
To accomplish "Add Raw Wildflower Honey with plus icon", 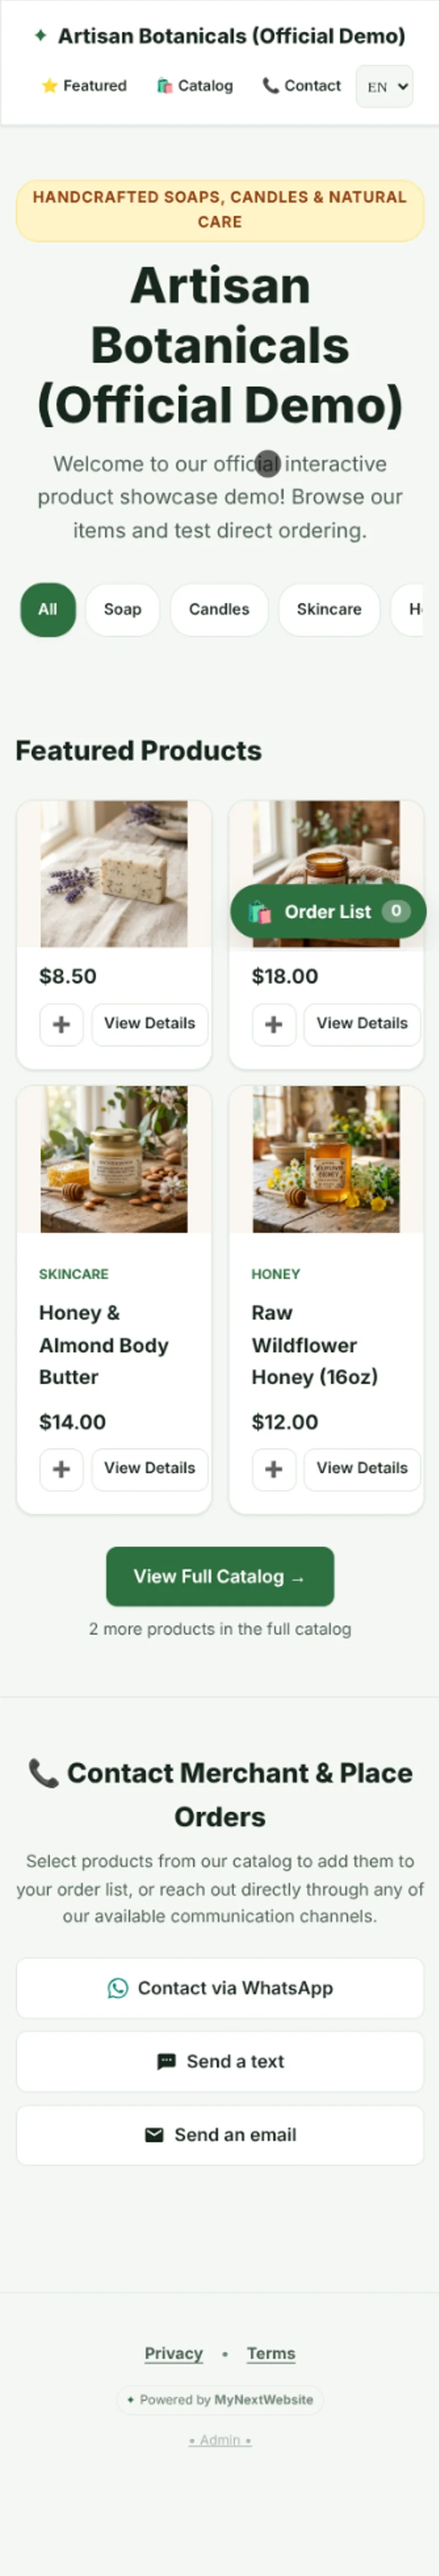I will pyautogui.click(x=274, y=1469).
